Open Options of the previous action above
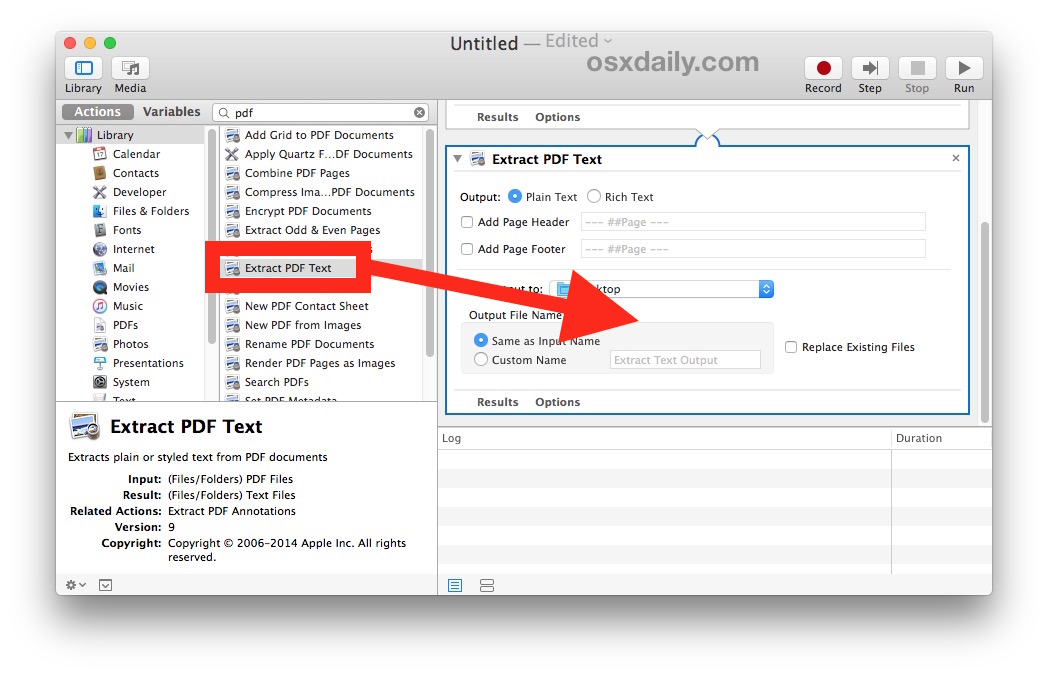The image size is (1048, 675). [x=557, y=117]
